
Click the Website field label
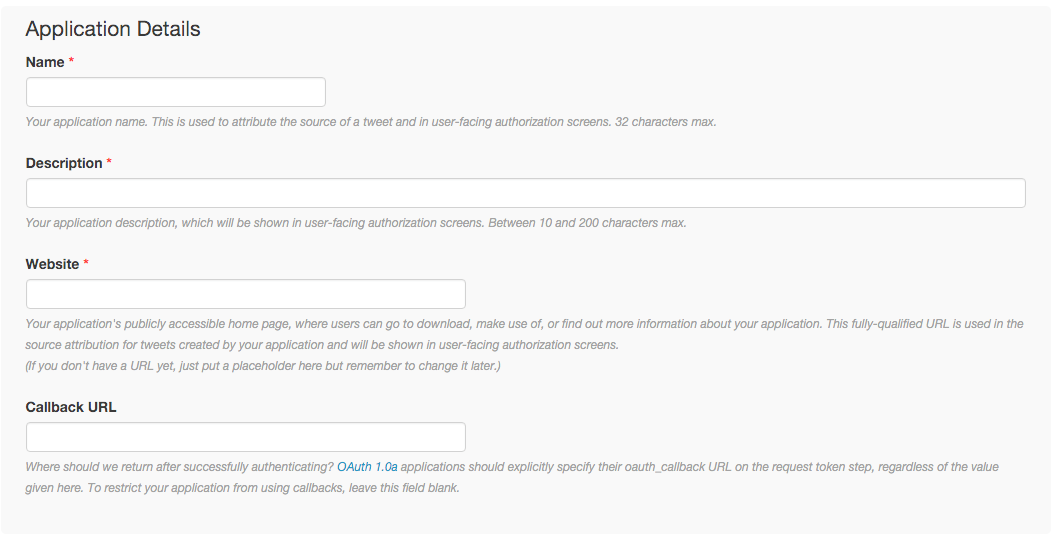pyautogui.click(x=52, y=264)
